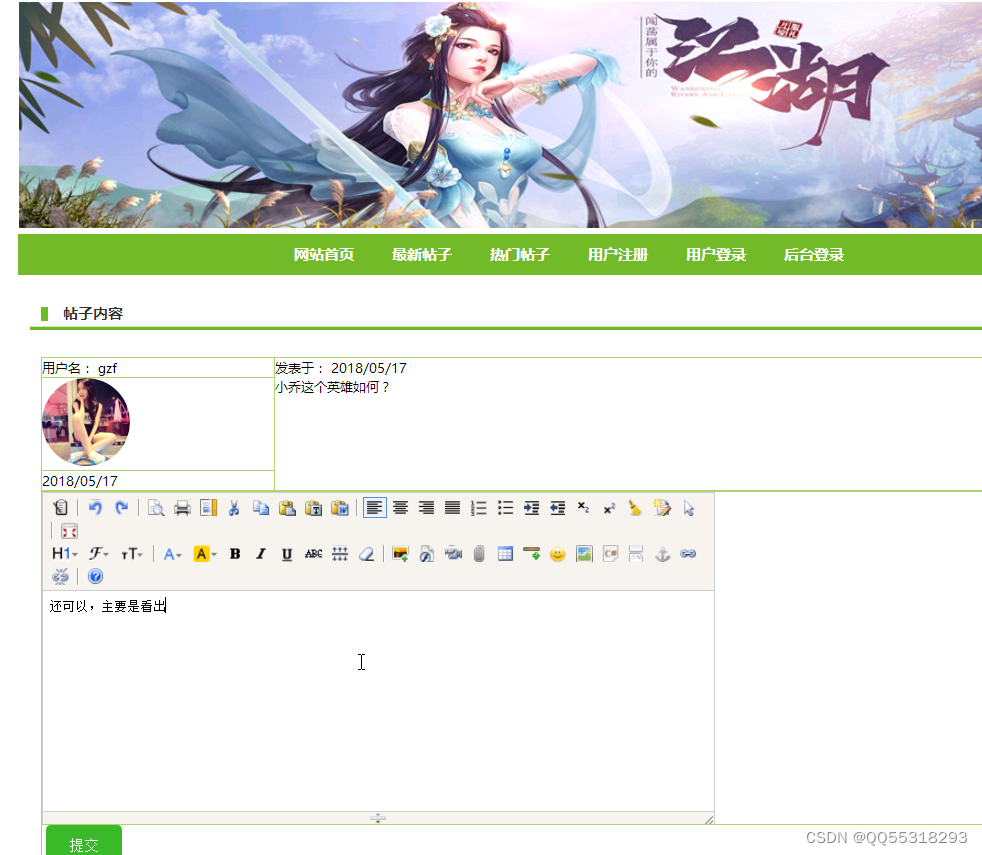Toggle center text alignment
The width and height of the screenshot is (982, 855).
click(400, 508)
